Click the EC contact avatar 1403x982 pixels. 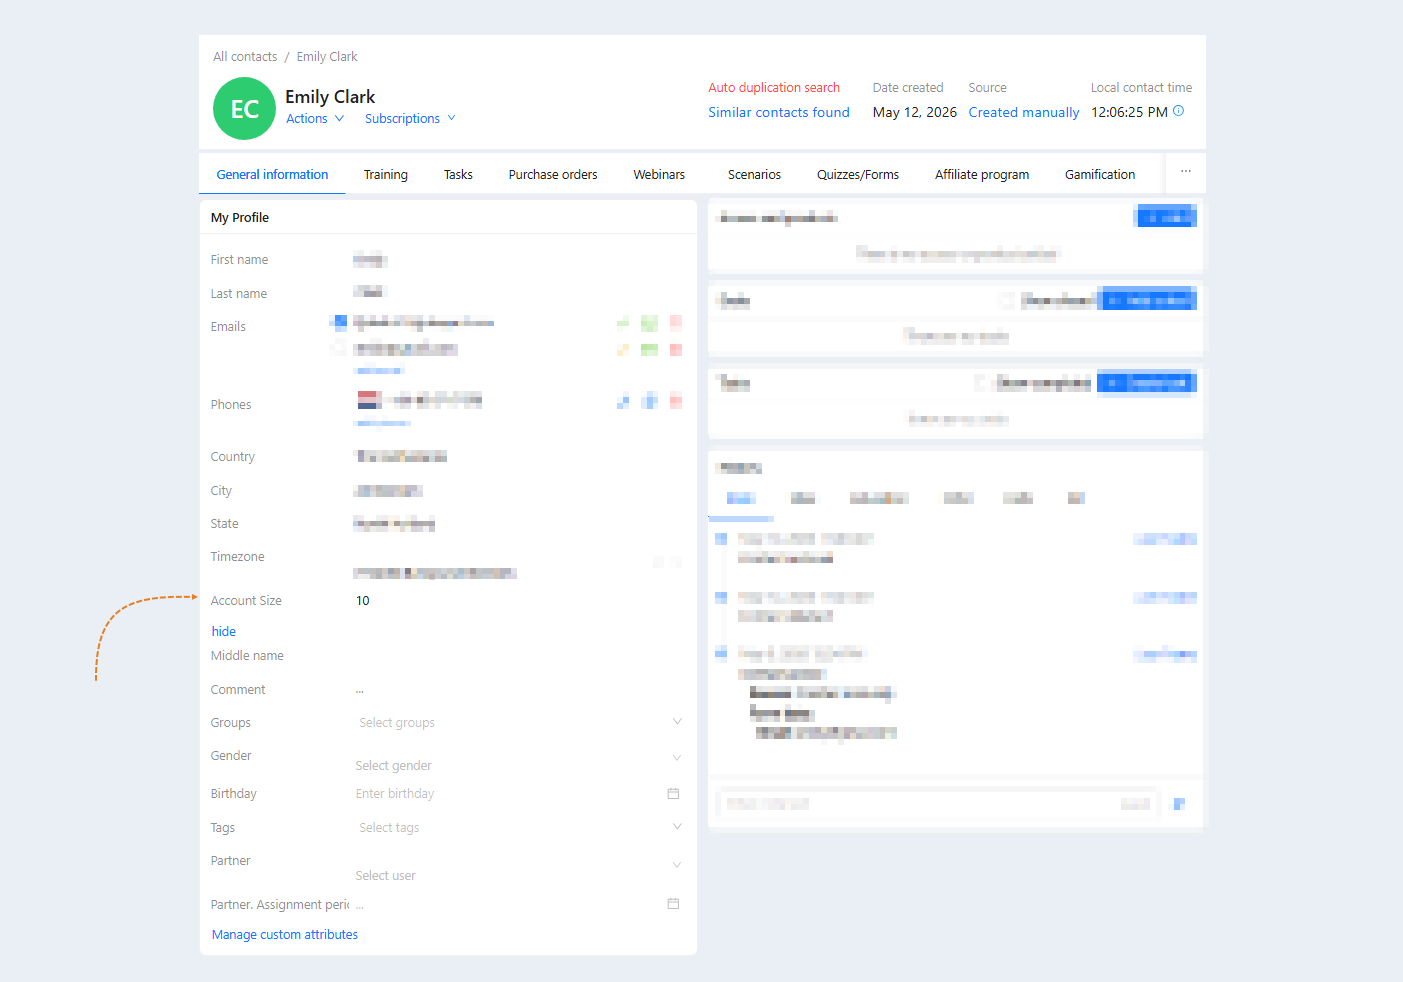[x=244, y=108]
